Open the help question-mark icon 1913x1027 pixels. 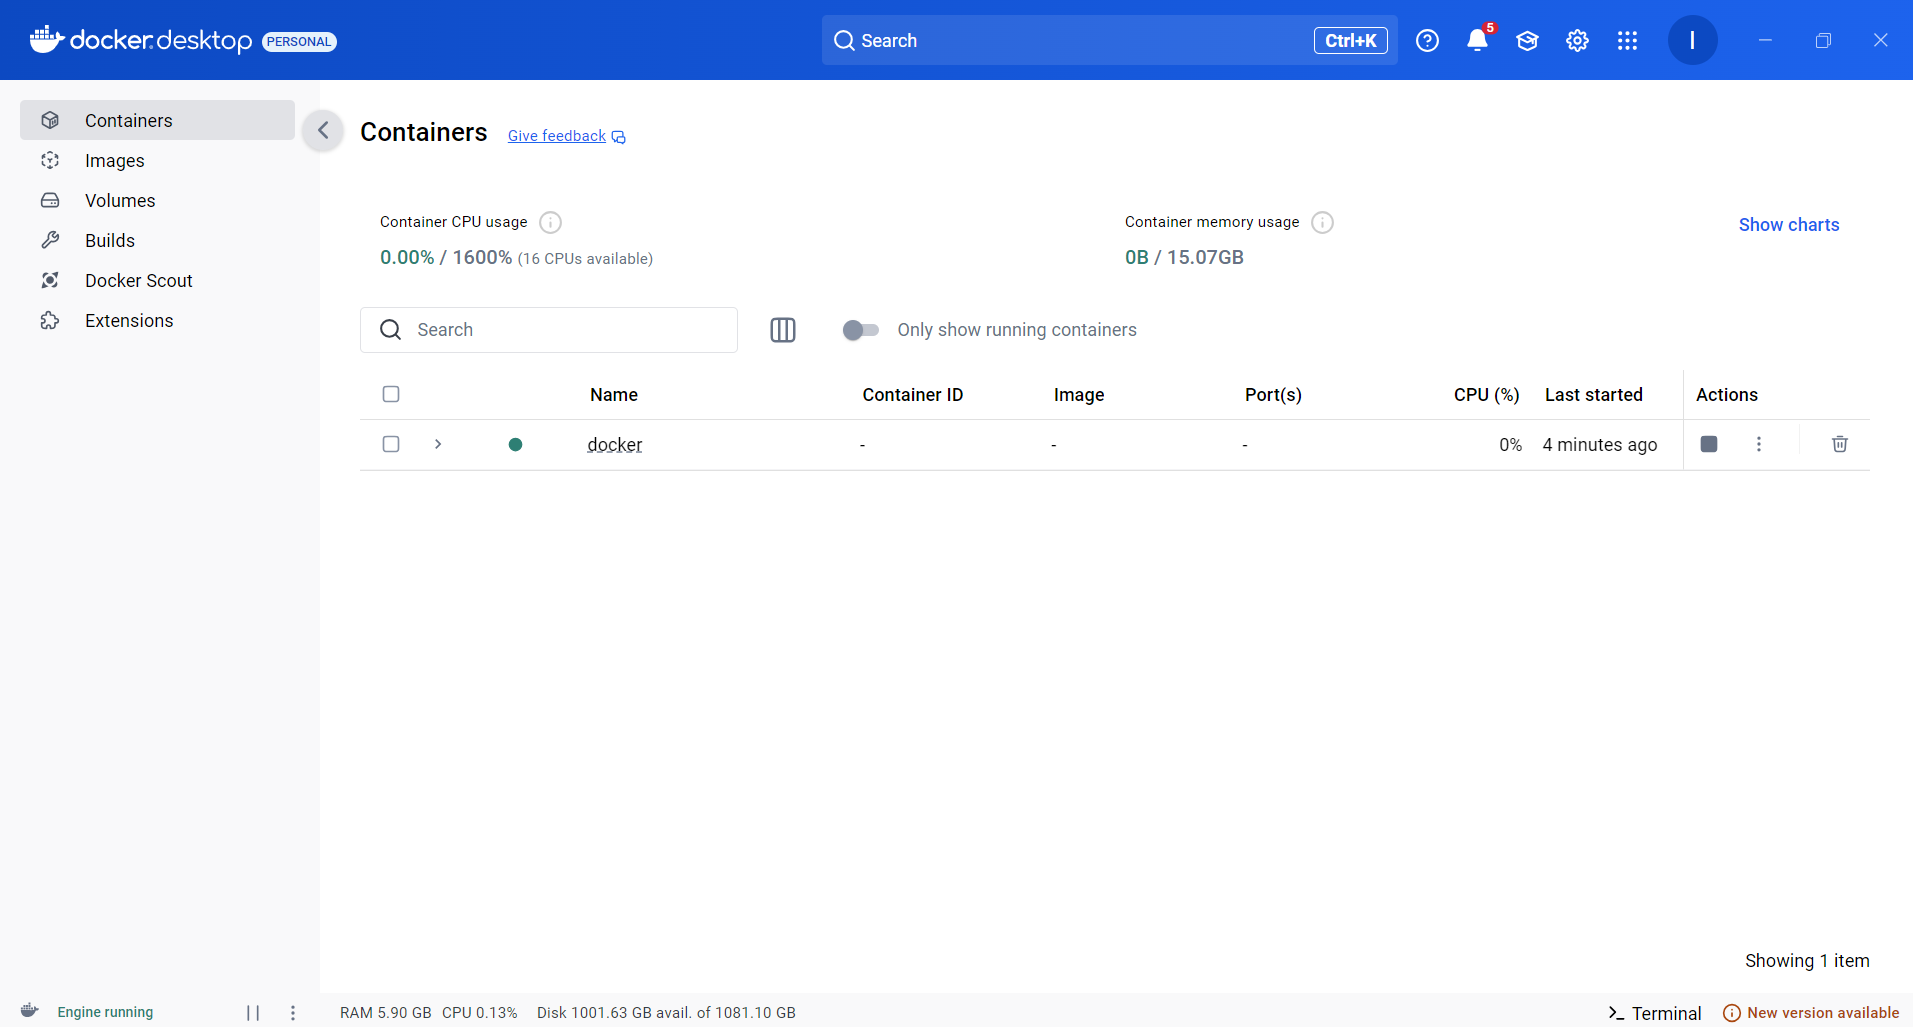click(1427, 40)
